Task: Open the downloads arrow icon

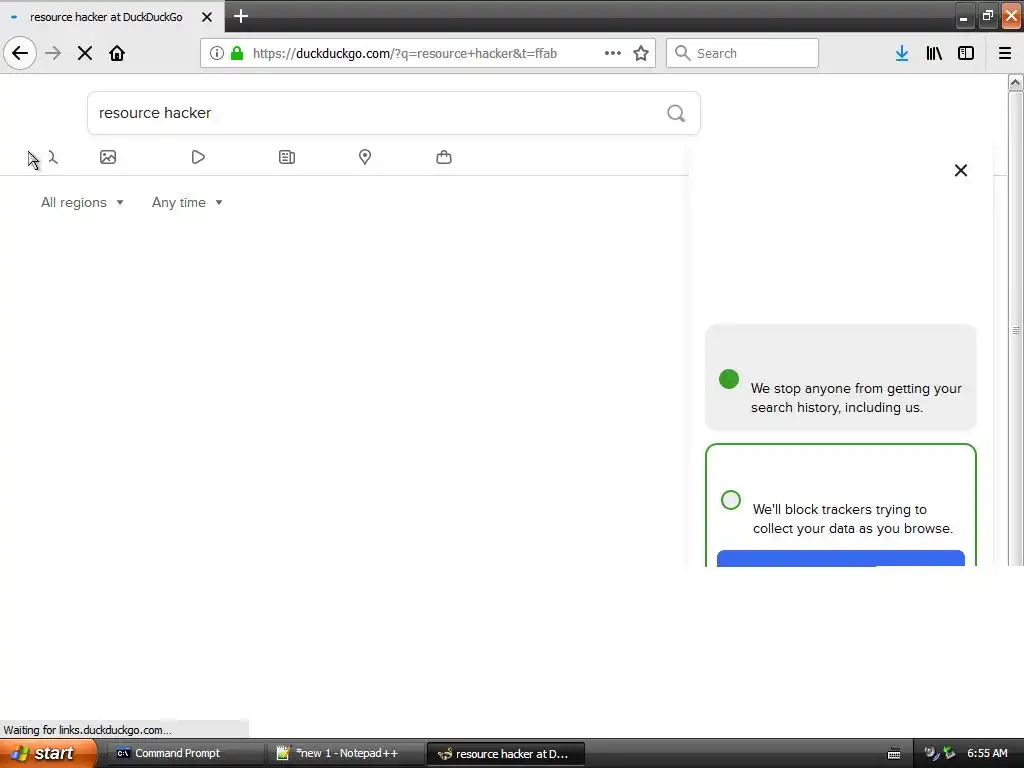Action: (x=902, y=53)
